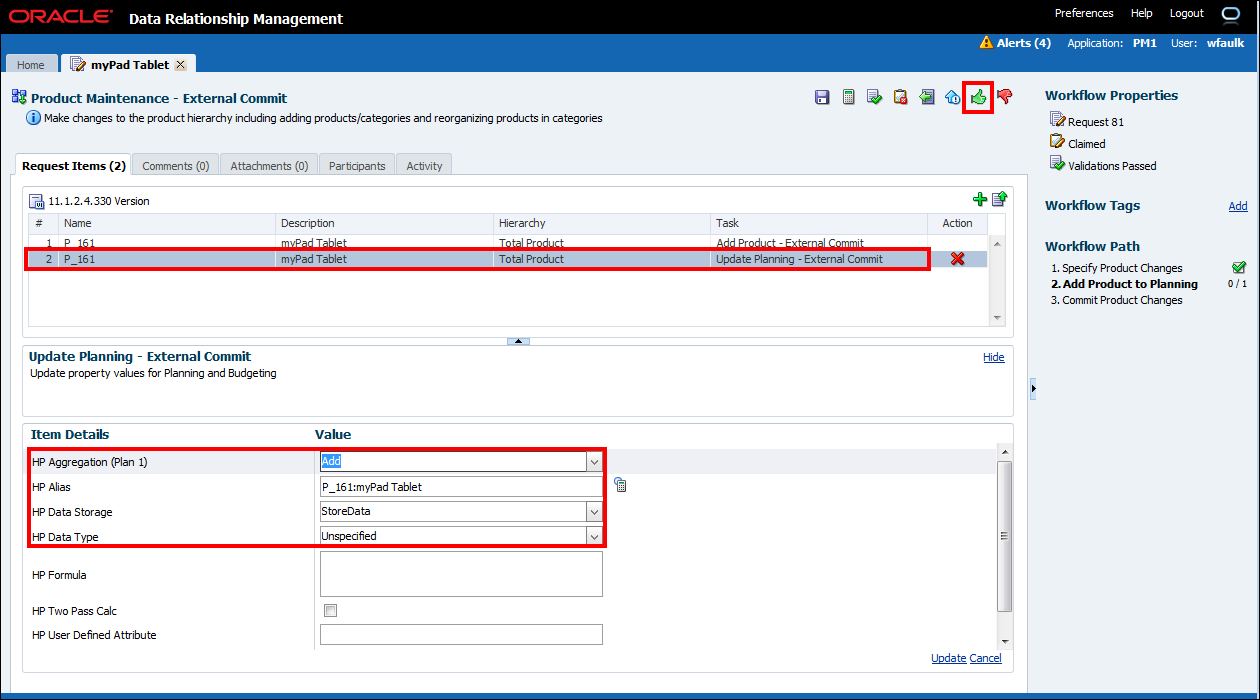
Task: Click the Cancel link
Action: coord(985,658)
